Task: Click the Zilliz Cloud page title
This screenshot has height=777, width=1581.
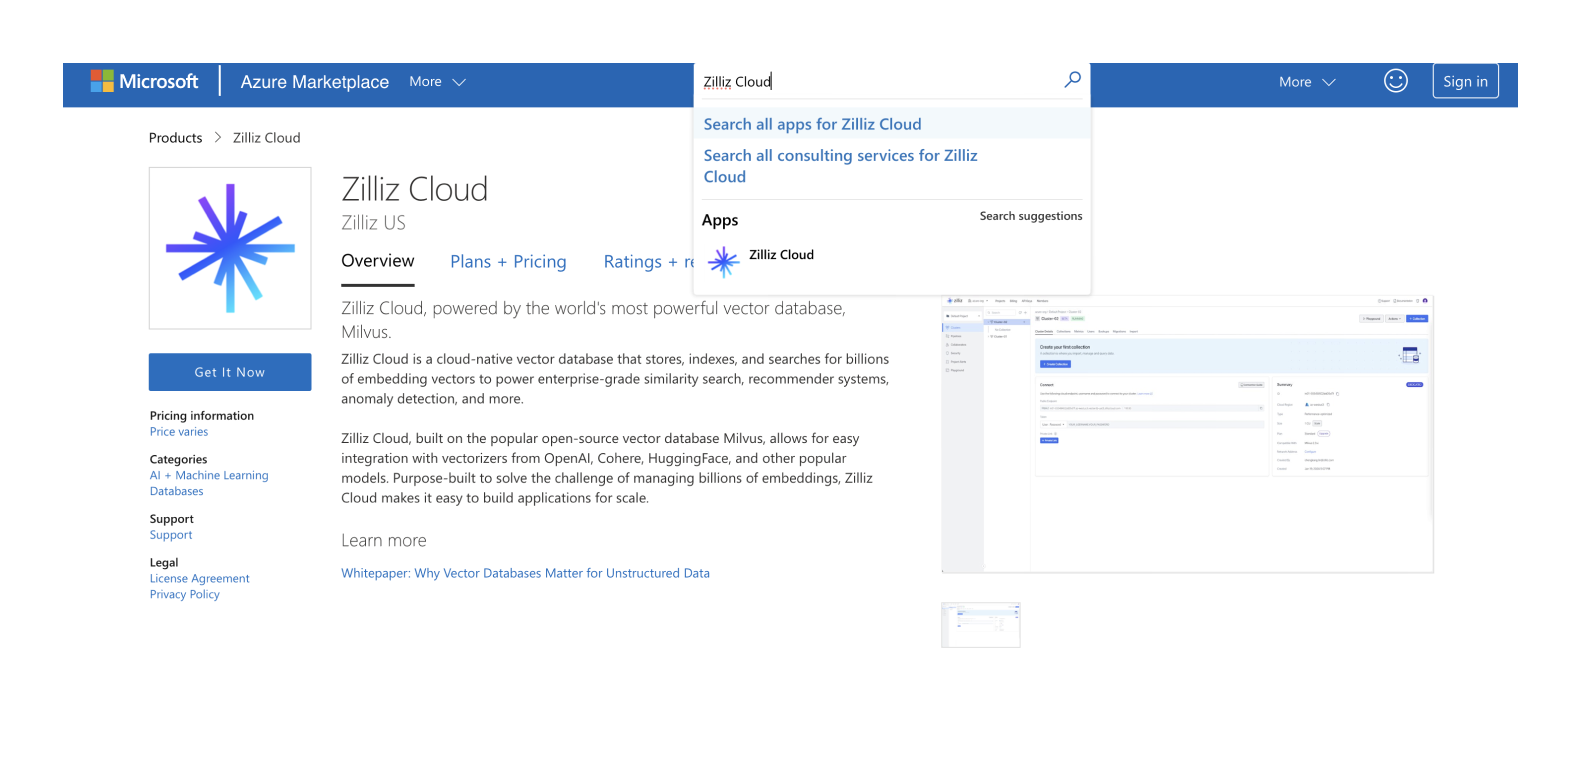Action: pos(414,189)
